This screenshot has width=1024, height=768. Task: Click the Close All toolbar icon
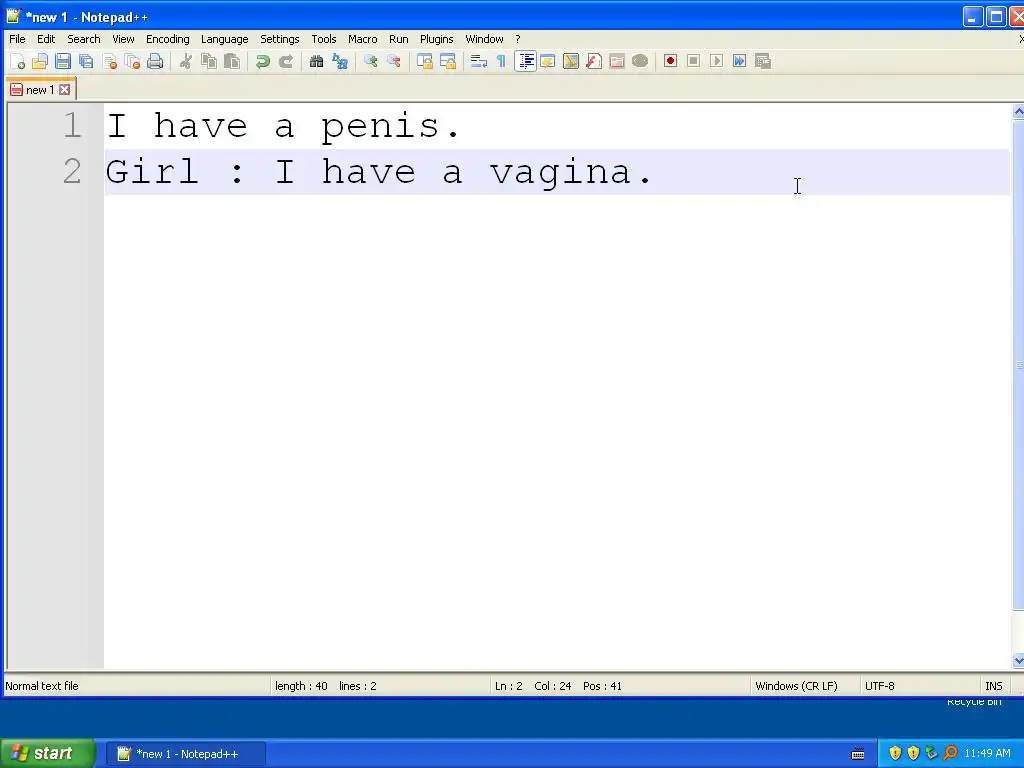click(133, 61)
